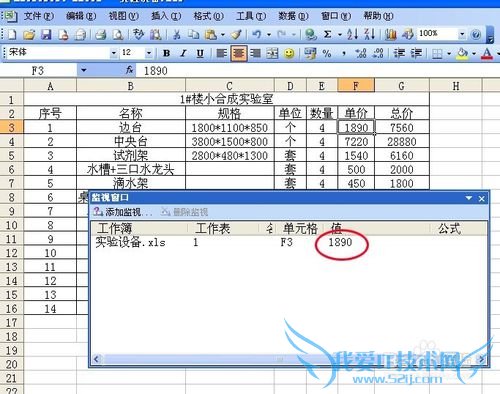This screenshot has height=394, width=500.
Task: Click watch window horizontal scrollbar
Action: point(288,359)
